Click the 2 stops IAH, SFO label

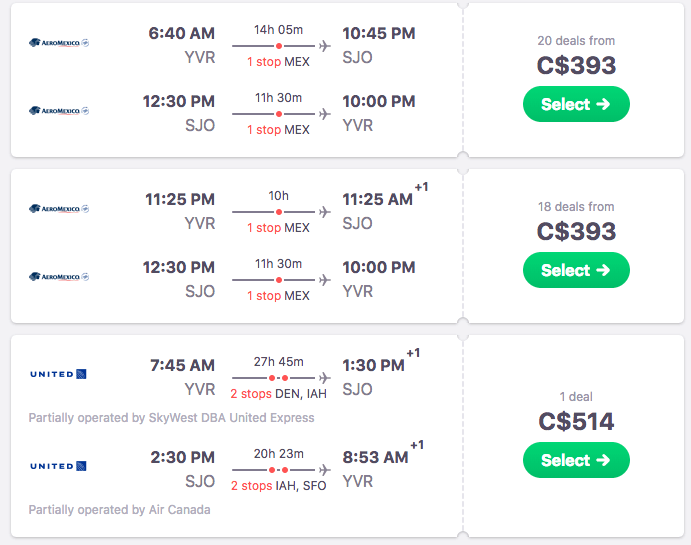pyautogui.click(x=279, y=486)
